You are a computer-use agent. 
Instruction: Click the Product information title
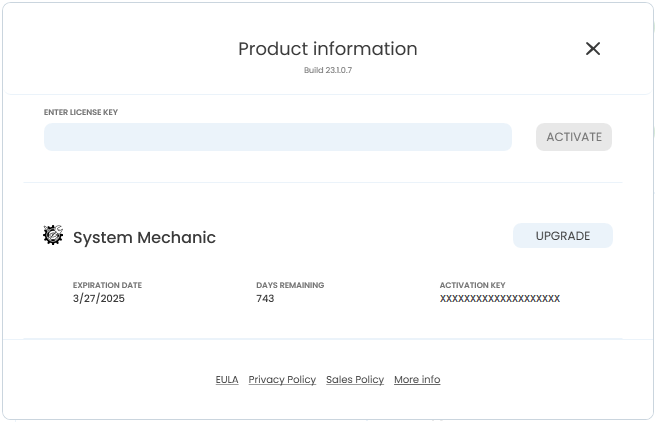coord(328,49)
